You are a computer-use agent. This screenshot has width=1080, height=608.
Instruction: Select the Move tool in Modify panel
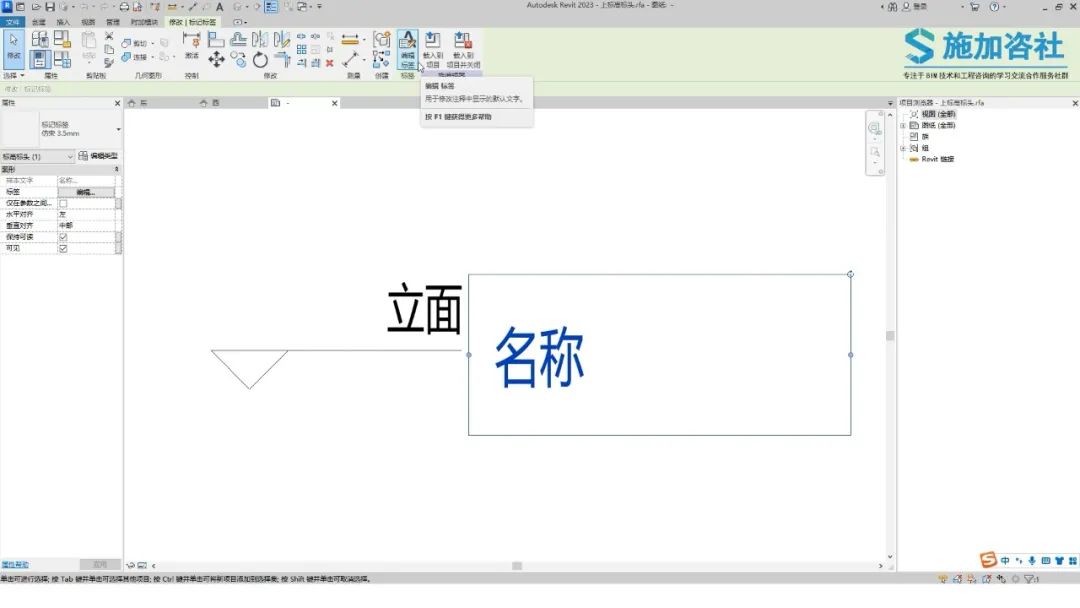[216, 59]
